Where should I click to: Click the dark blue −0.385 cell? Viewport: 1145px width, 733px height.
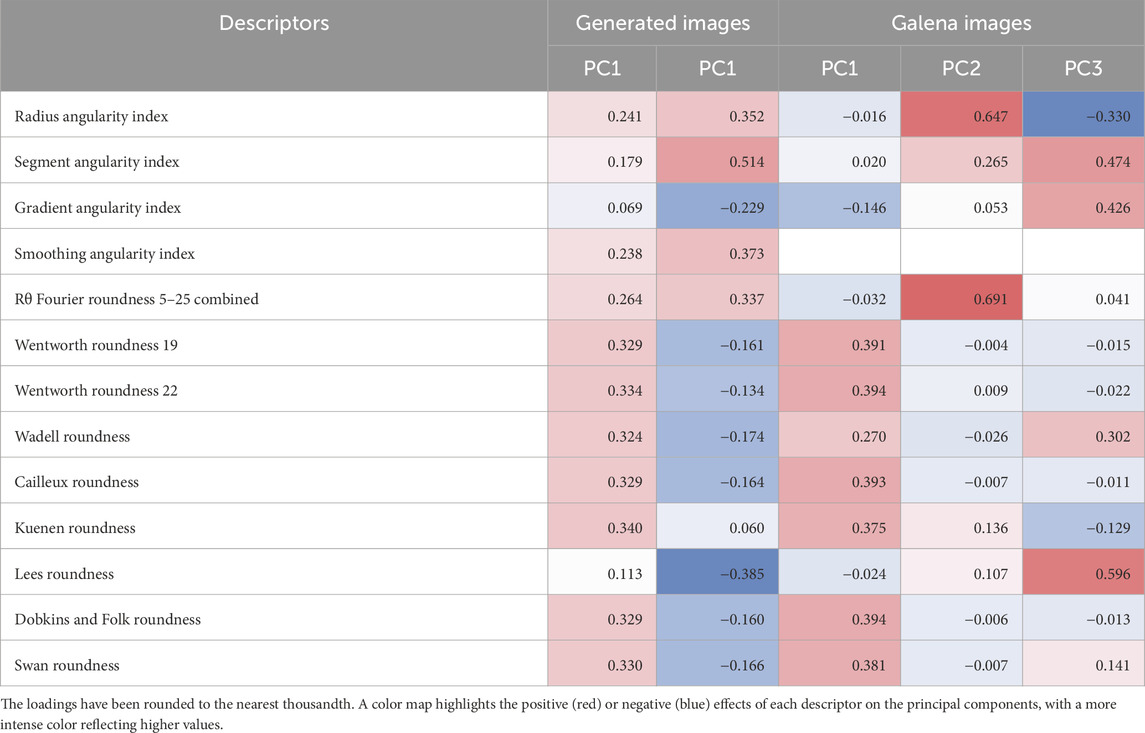coord(717,574)
